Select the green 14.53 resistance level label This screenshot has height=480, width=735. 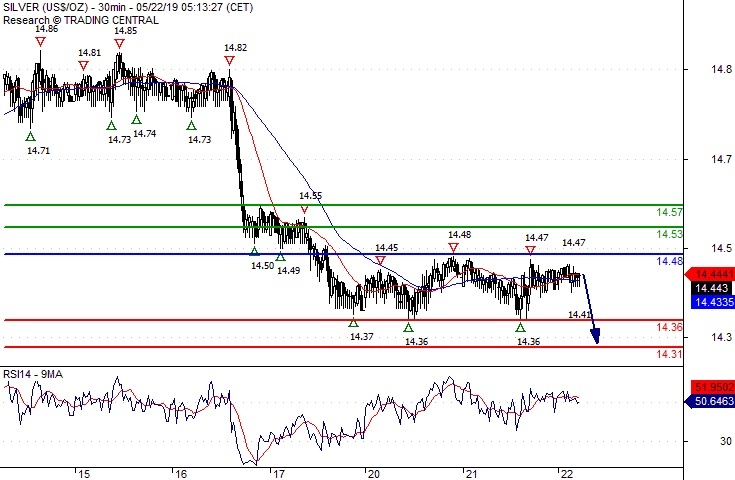(x=669, y=234)
